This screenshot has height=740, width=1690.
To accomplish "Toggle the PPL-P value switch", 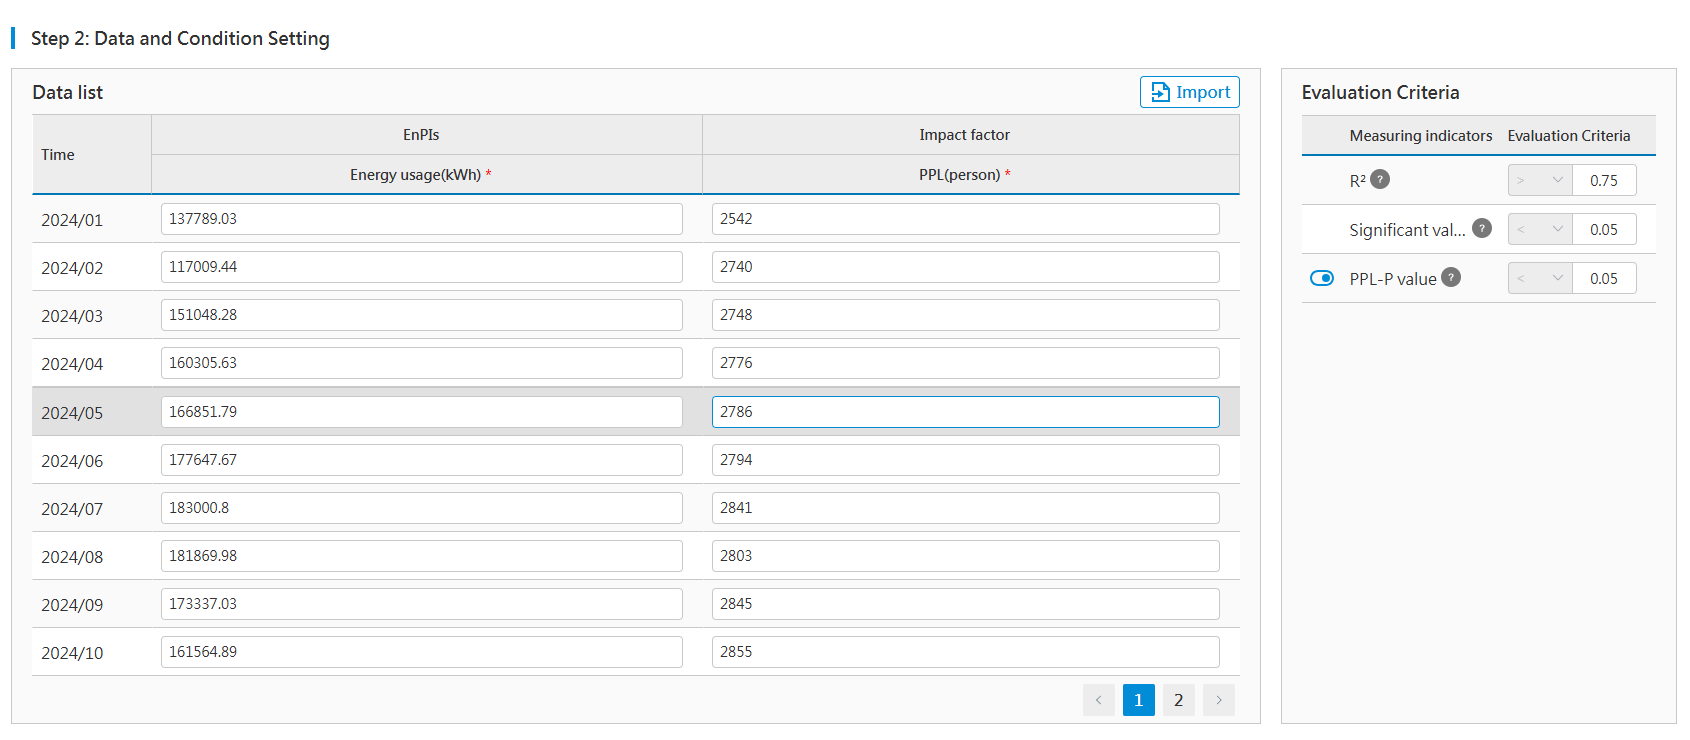I will [x=1322, y=278].
